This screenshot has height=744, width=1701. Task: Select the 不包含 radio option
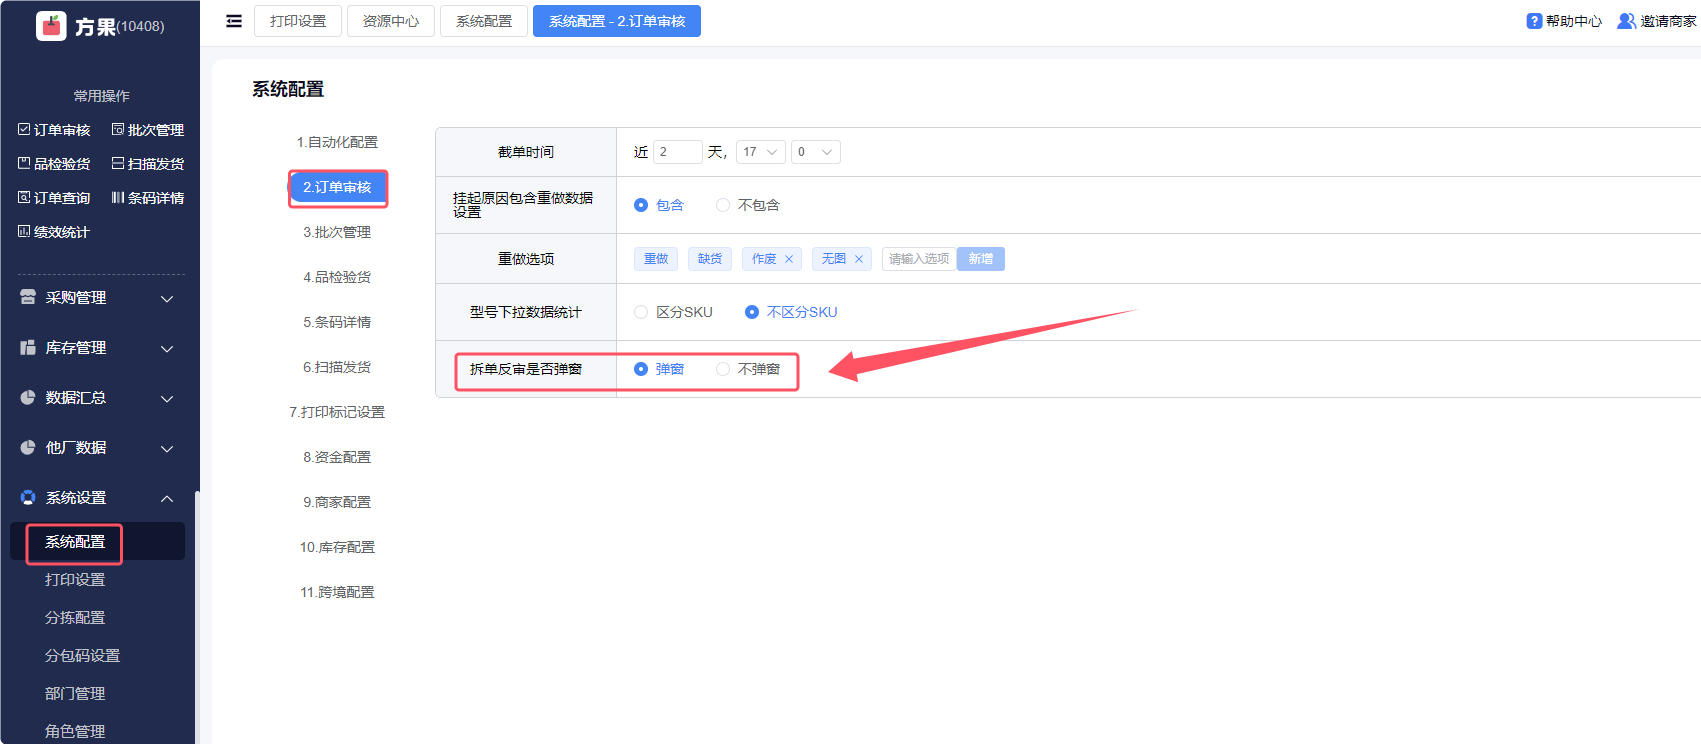[723, 205]
